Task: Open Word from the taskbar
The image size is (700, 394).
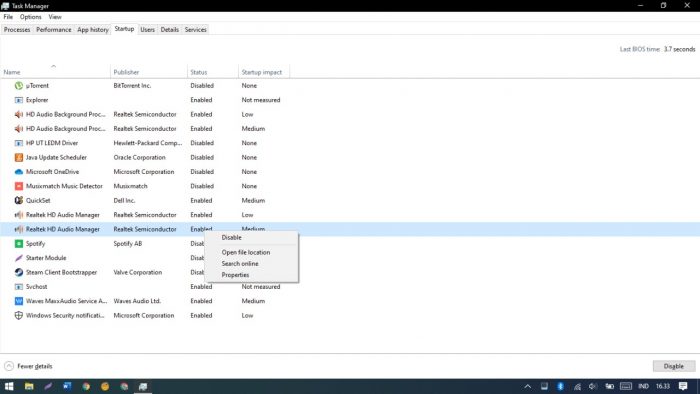Action: click(x=67, y=386)
